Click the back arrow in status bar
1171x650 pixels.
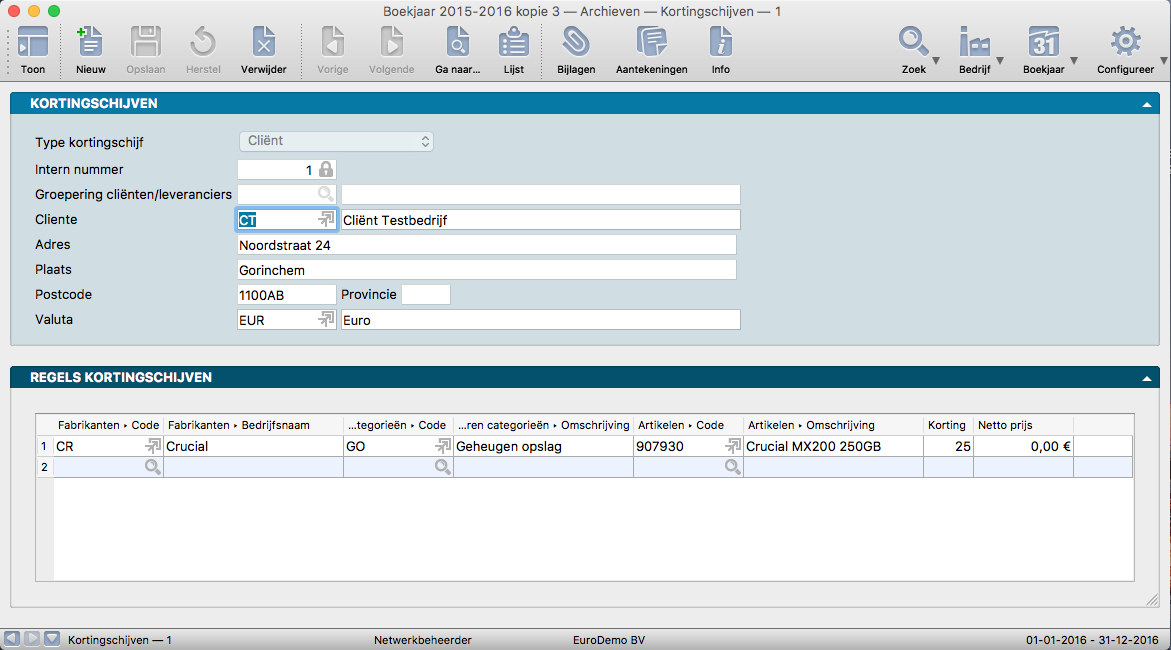click(x=12, y=639)
